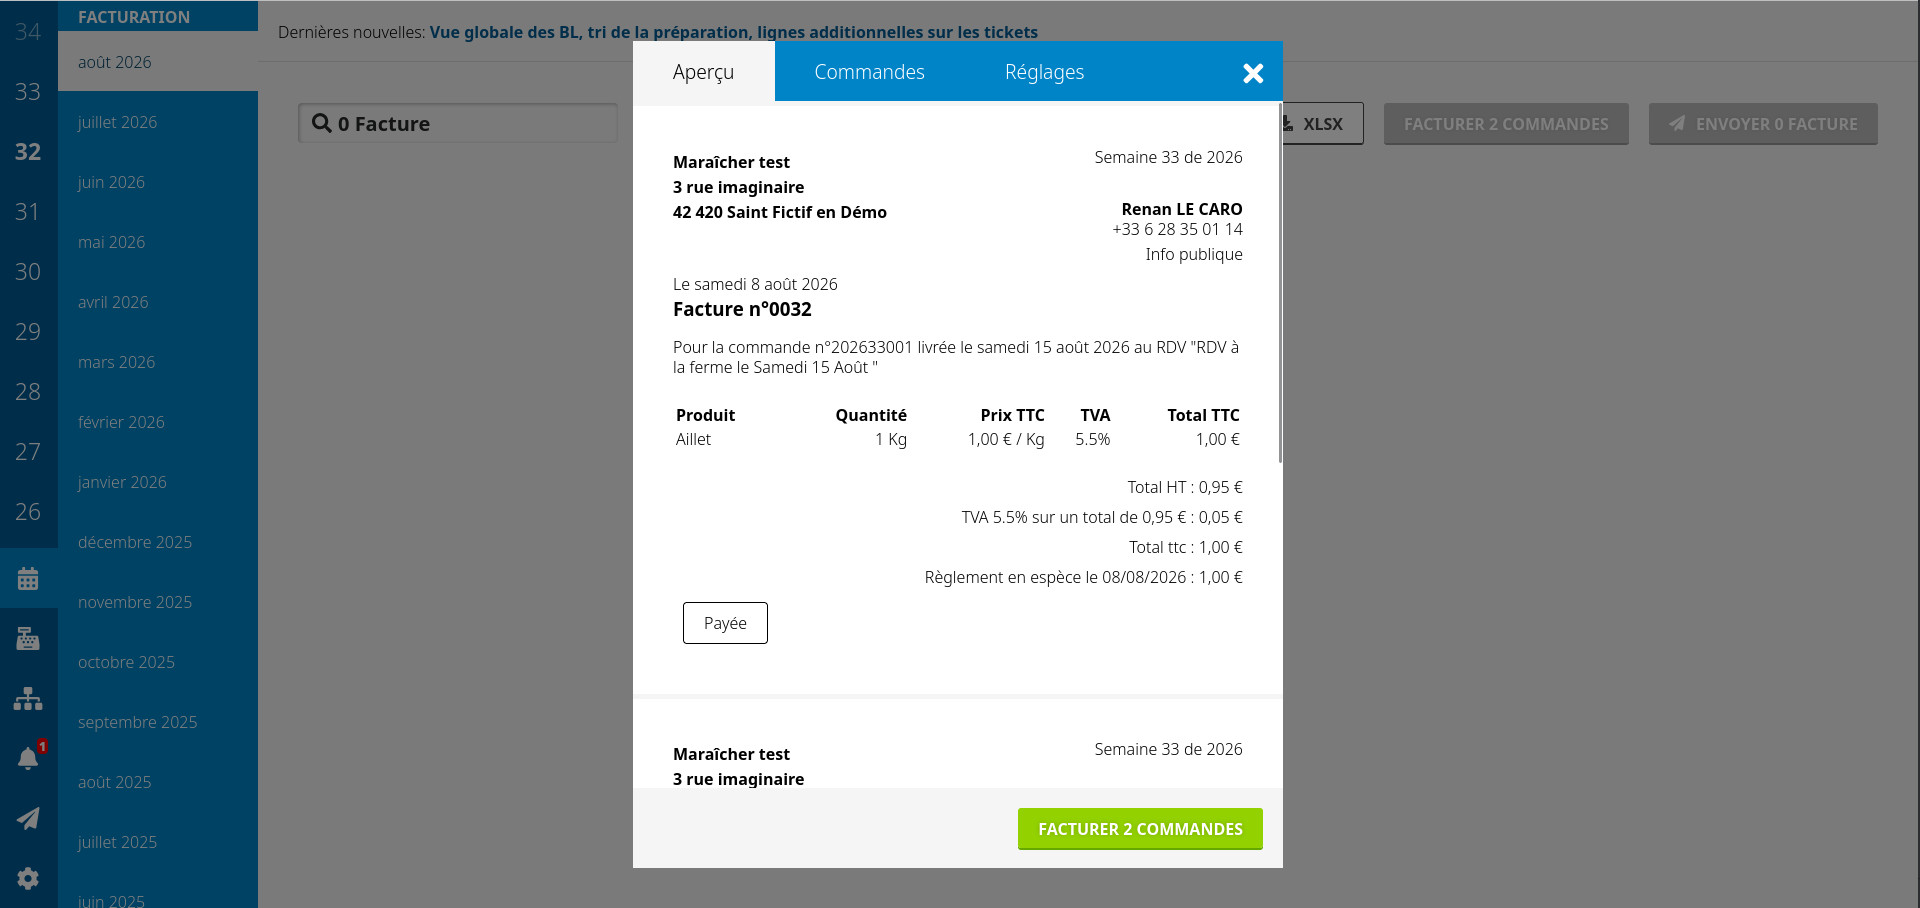
Task: Go to week 28 in sidebar
Action: tap(28, 392)
